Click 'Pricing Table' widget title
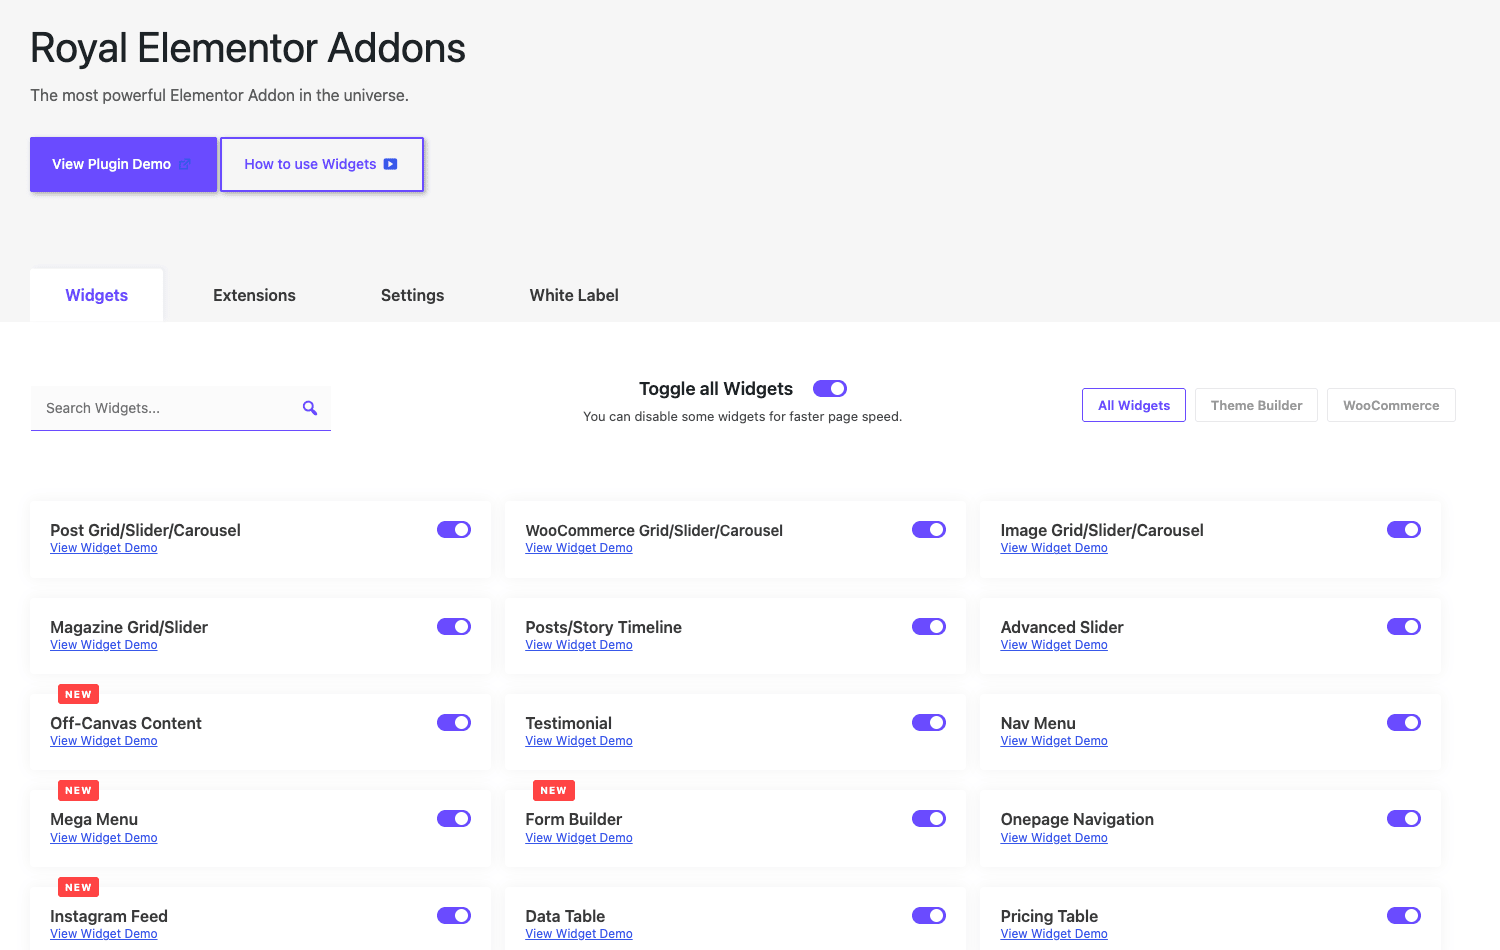 point(1049,916)
